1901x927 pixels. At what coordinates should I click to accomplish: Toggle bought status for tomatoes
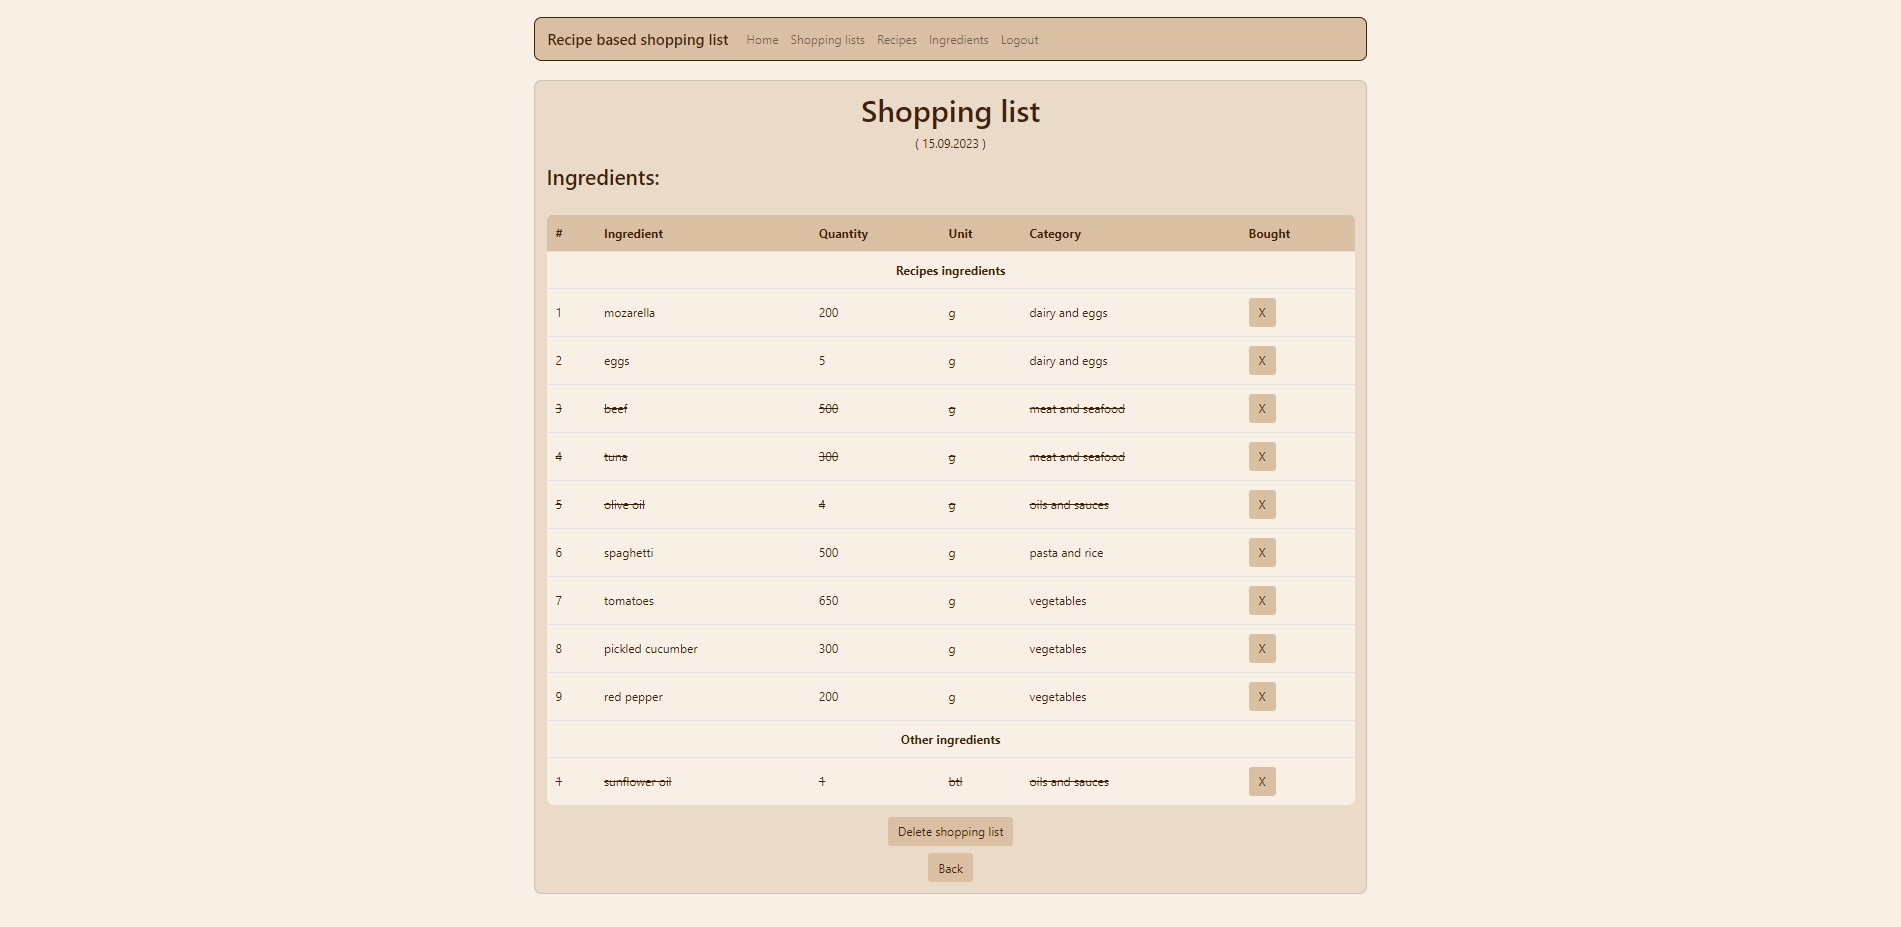(x=1261, y=600)
